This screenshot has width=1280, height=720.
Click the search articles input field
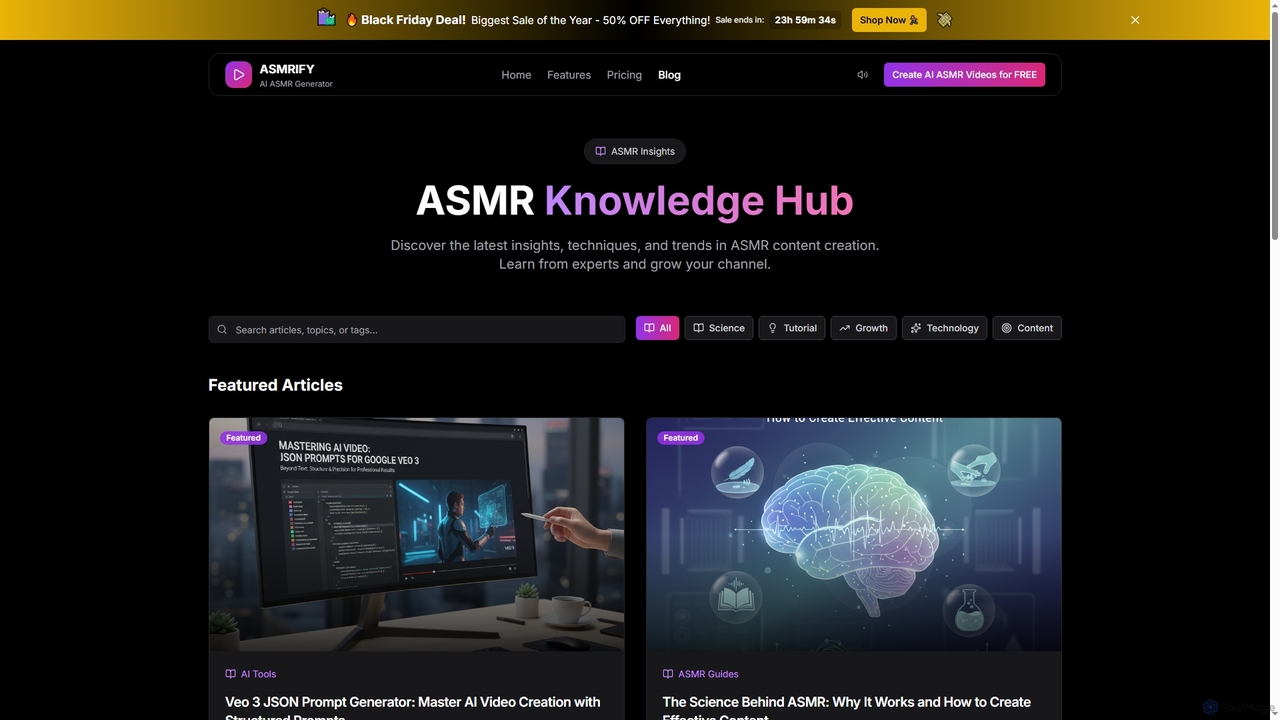pos(417,329)
